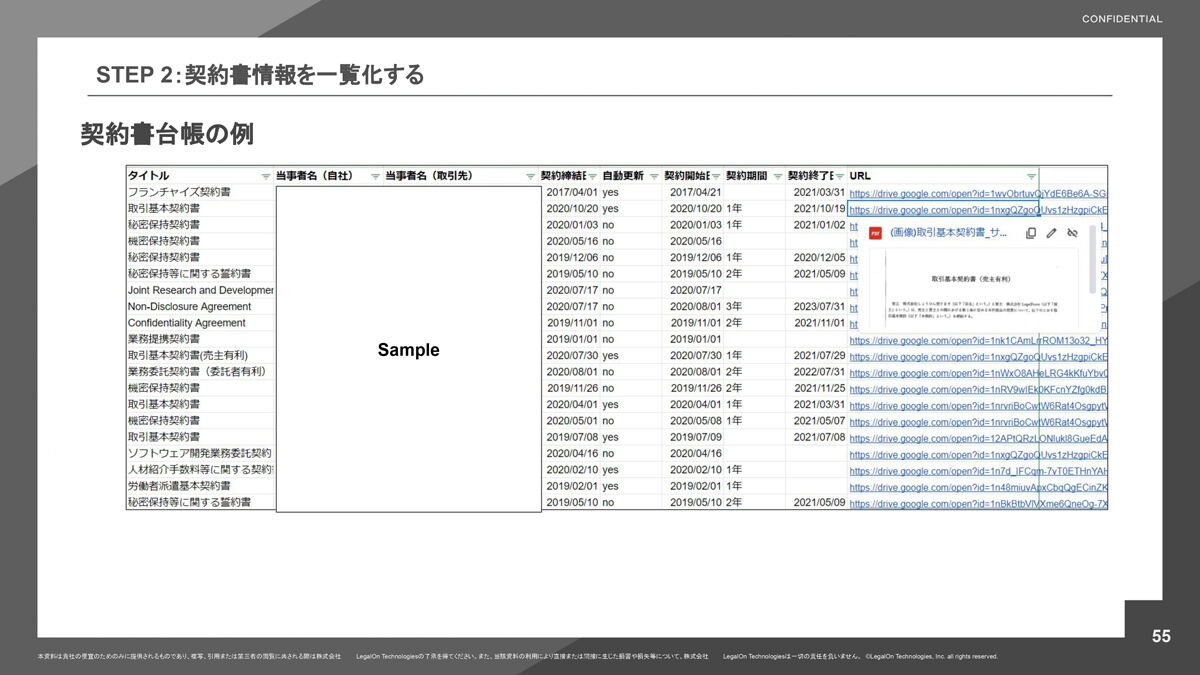Select the start date cell 2019/07/09

coord(694,437)
